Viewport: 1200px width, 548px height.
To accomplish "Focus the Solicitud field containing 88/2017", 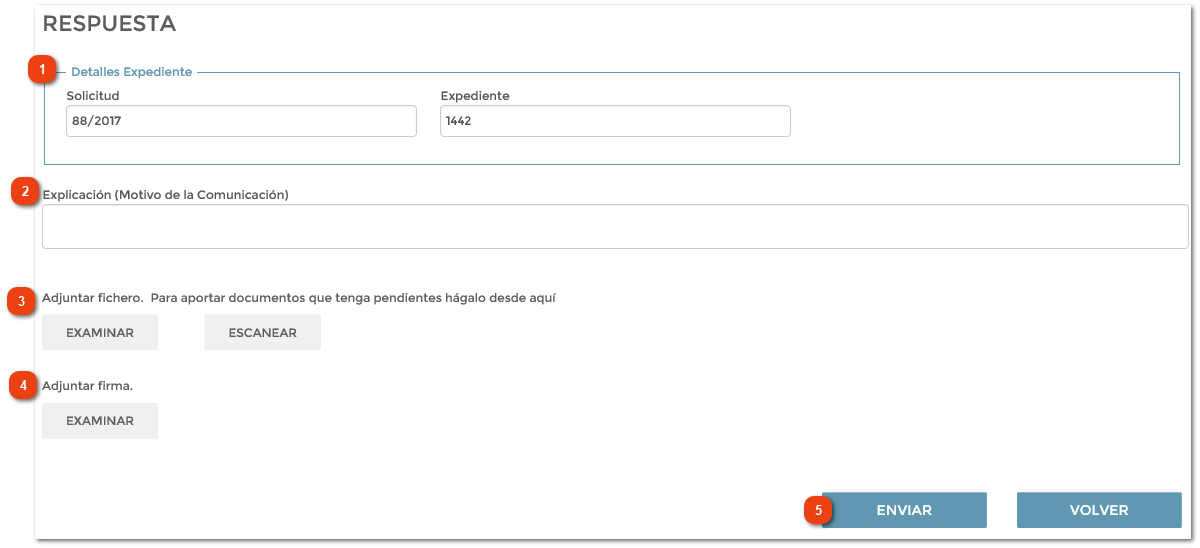I will [x=241, y=121].
